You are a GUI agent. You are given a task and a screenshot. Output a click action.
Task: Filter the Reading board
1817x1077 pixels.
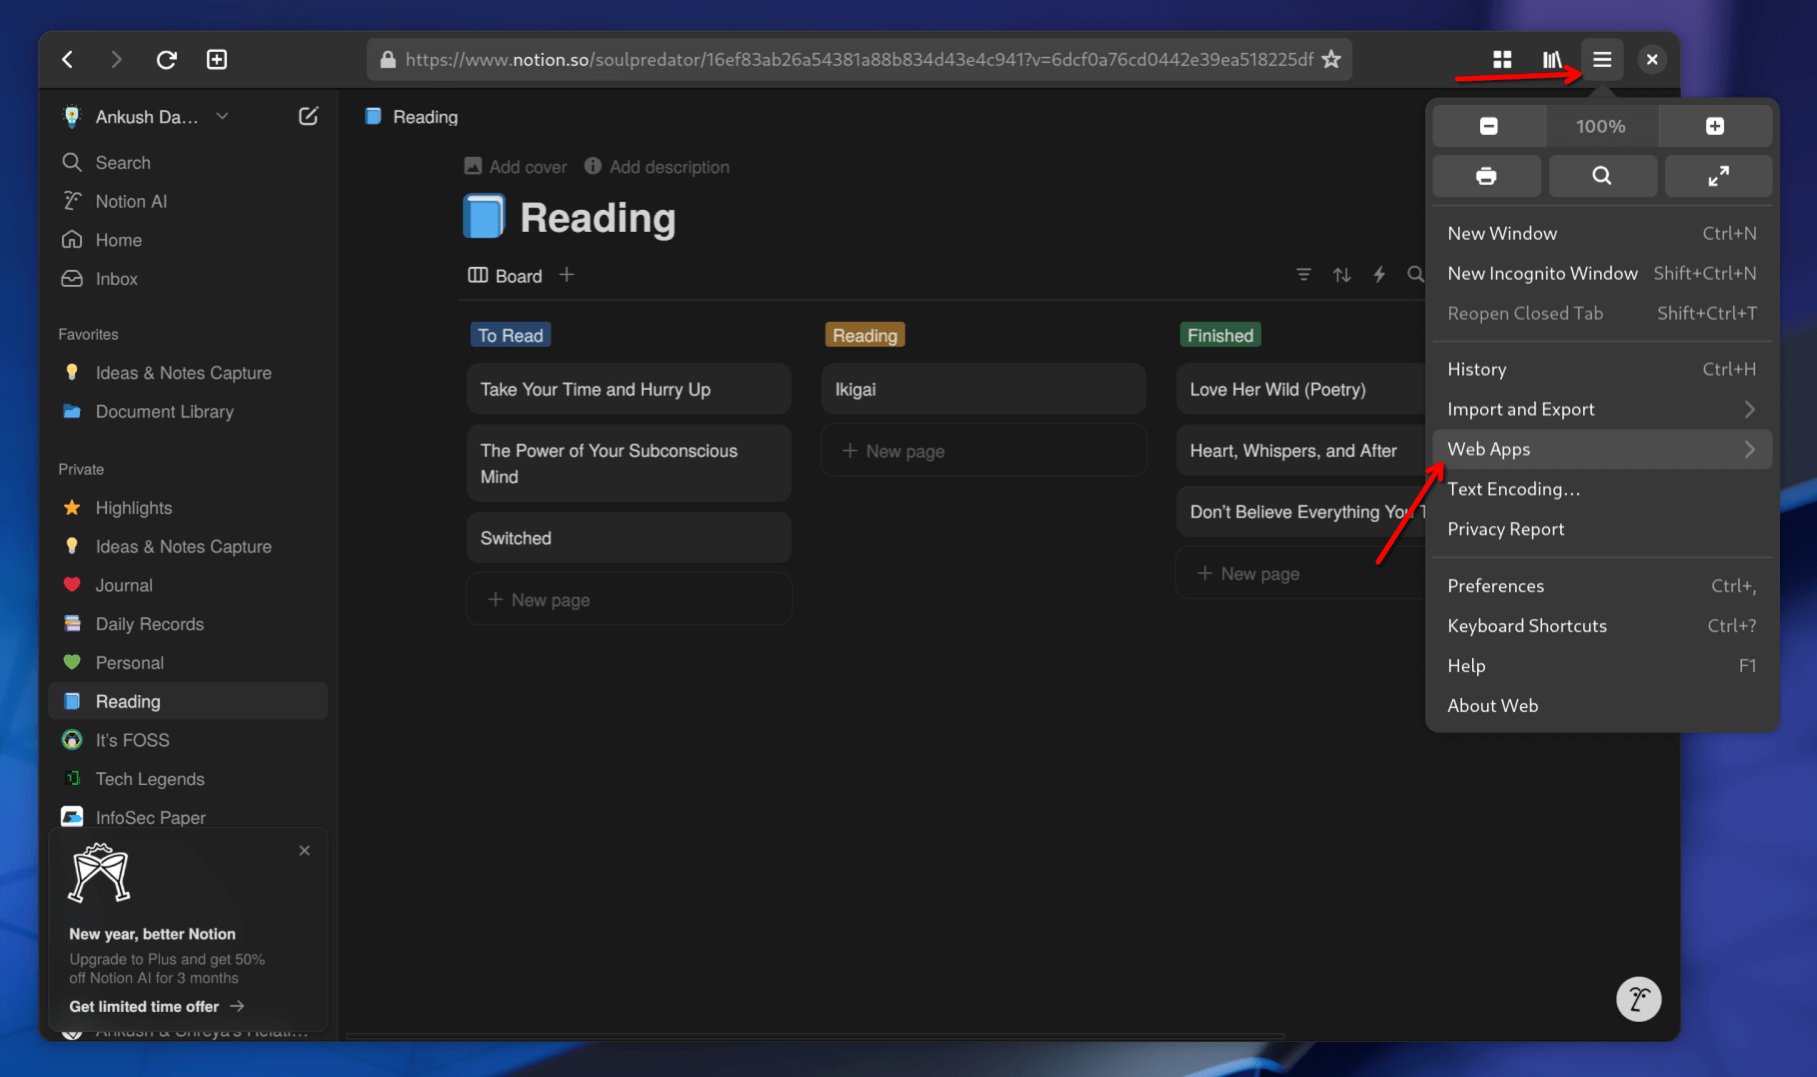[x=1303, y=274]
